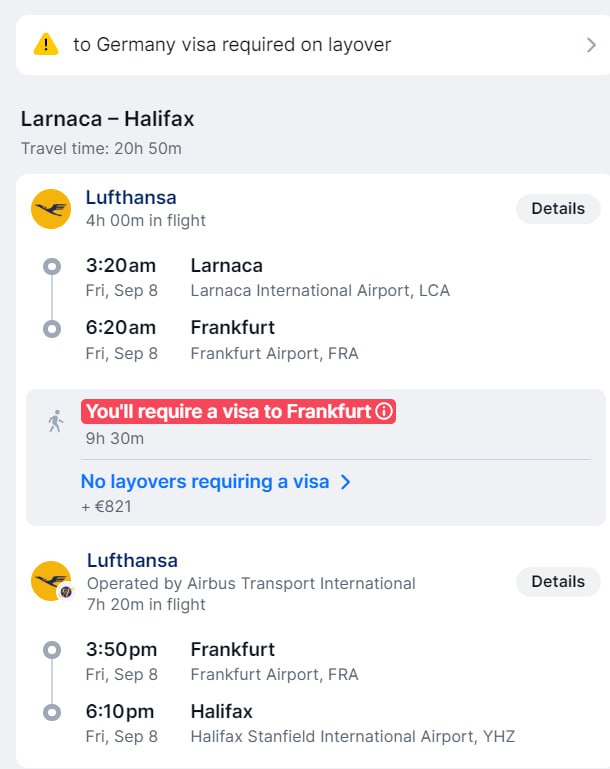
Task: Expand the Germany visa required banner chevron
Action: pos(591,45)
